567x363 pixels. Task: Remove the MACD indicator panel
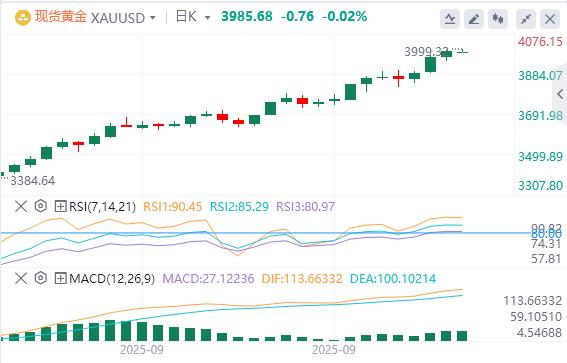tap(21, 278)
